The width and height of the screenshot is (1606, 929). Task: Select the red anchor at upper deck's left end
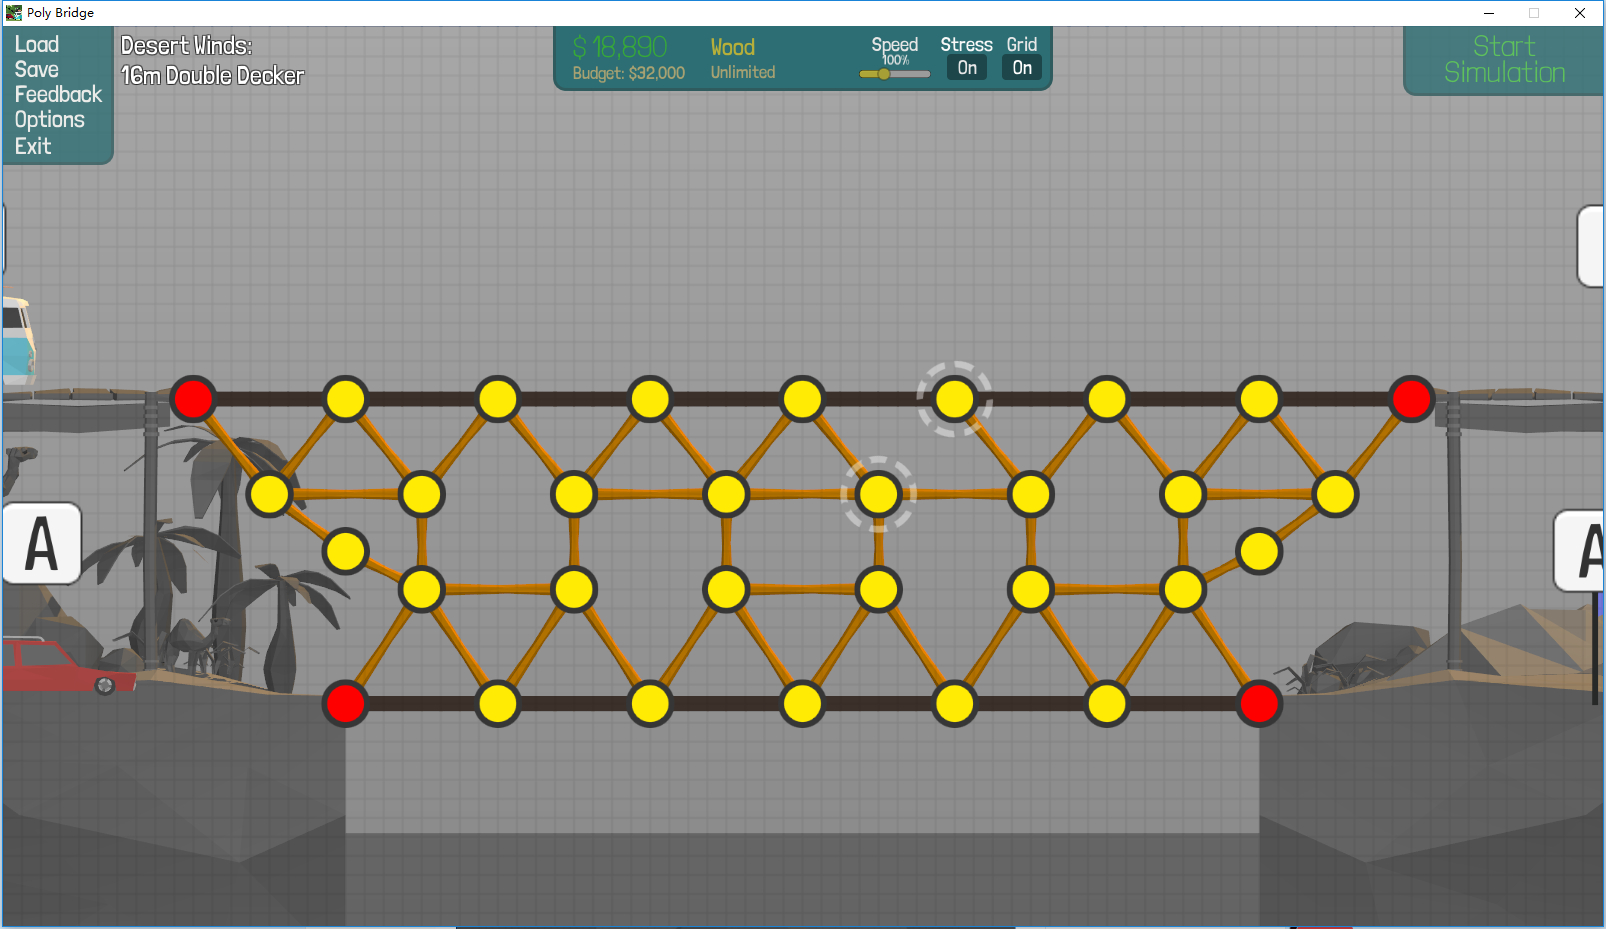click(193, 399)
